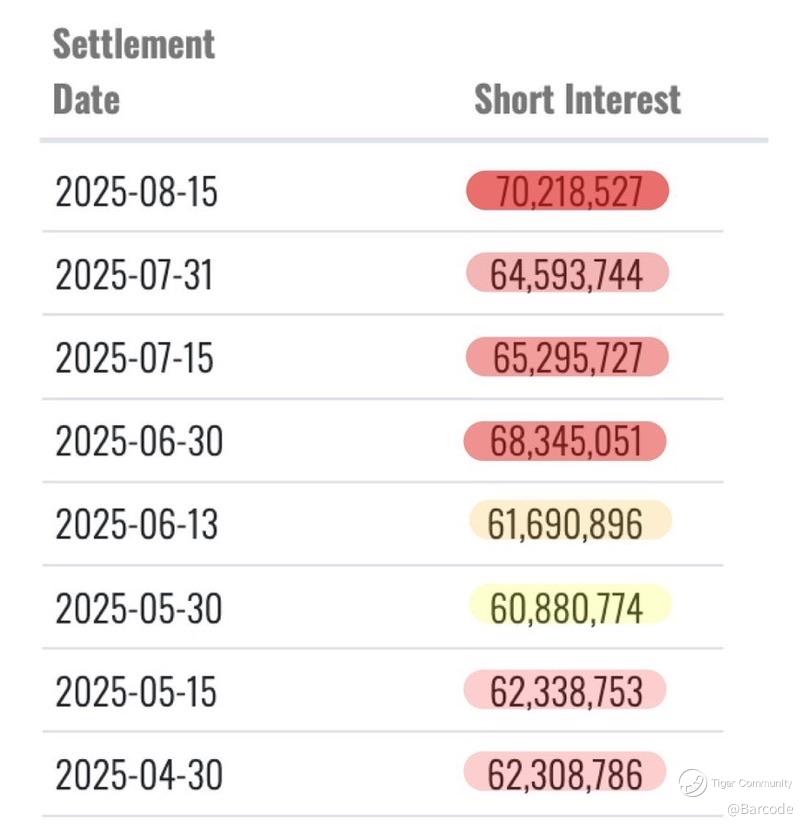
Task: Select the 2025-06-13 settlement date
Action: [x=136, y=524]
